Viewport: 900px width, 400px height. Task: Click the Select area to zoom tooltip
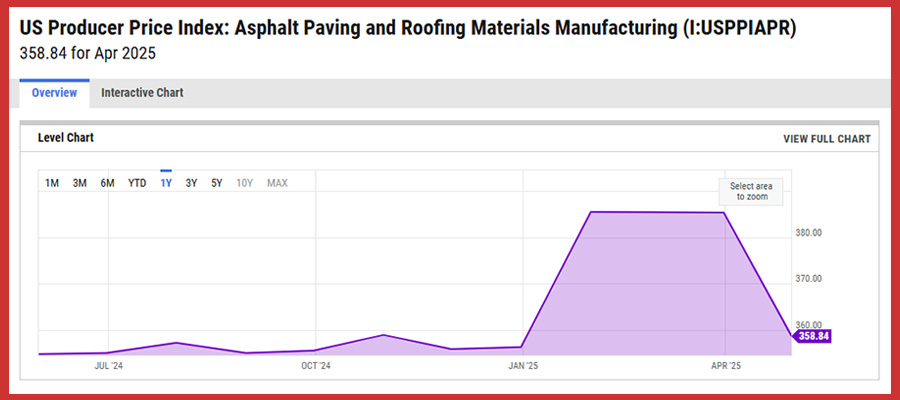(x=749, y=191)
